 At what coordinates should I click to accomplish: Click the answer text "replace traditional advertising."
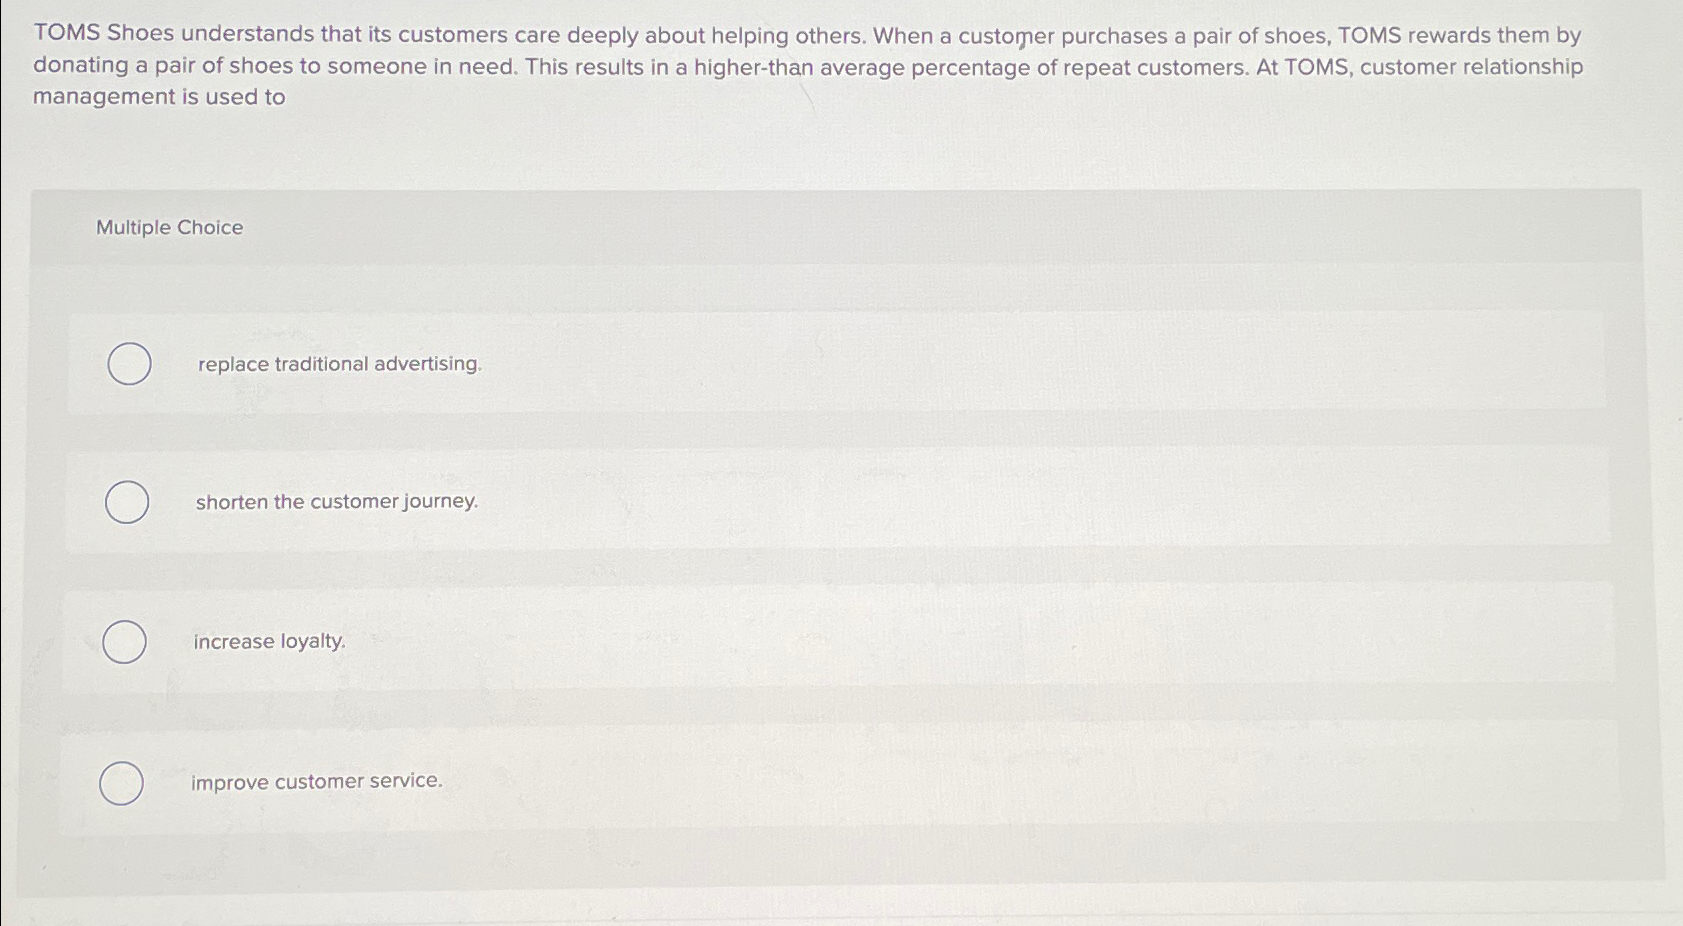pos(338,364)
